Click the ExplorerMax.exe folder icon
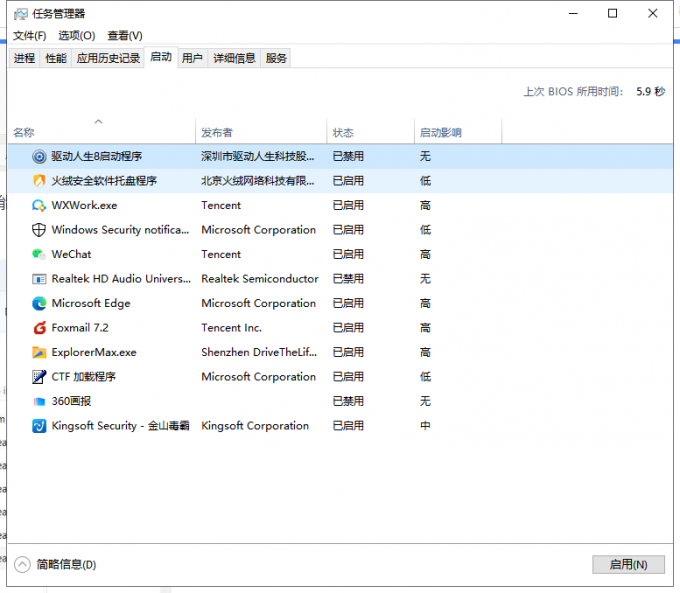The height and width of the screenshot is (593, 680). pos(39,352)
